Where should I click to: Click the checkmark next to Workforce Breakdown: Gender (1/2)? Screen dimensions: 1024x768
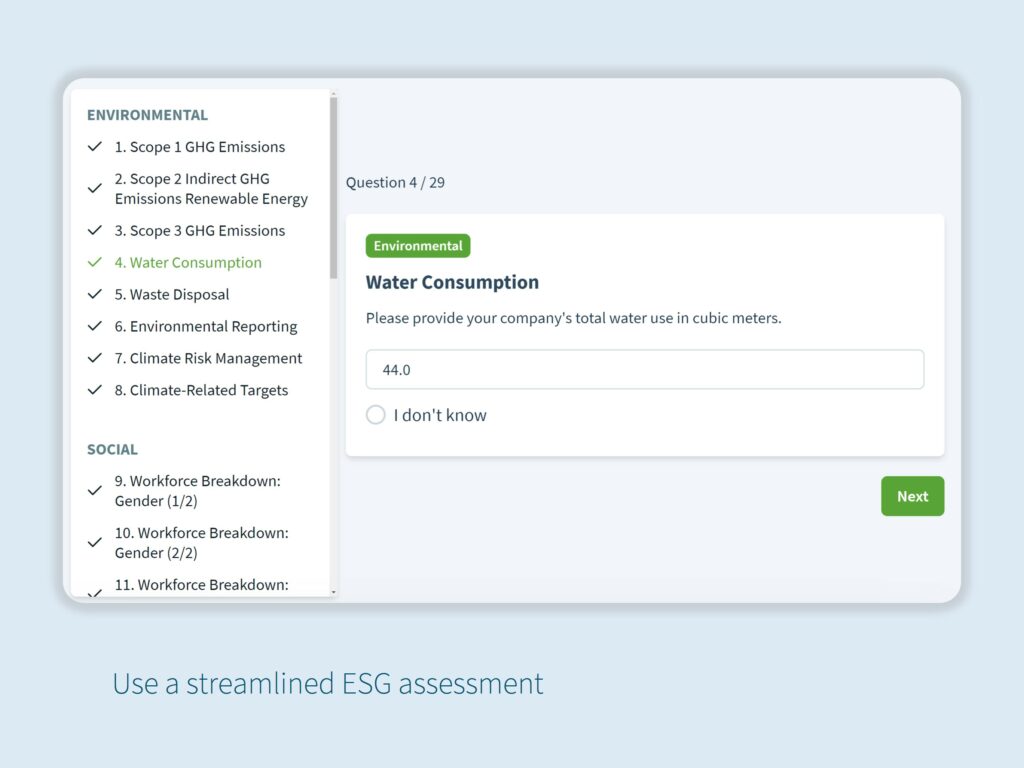click(x=95, y=491)
